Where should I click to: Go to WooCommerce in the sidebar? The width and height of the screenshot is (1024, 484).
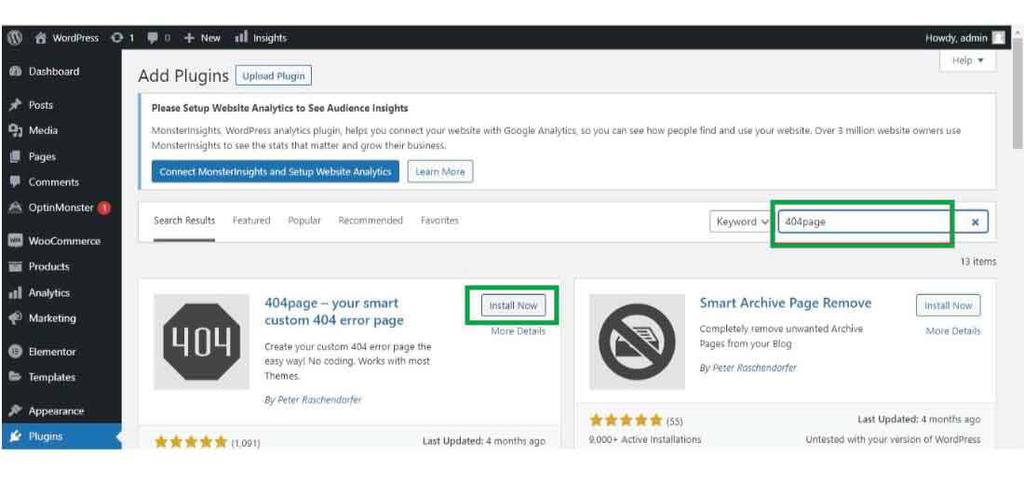pyautogui.click(x=64, y=241)
